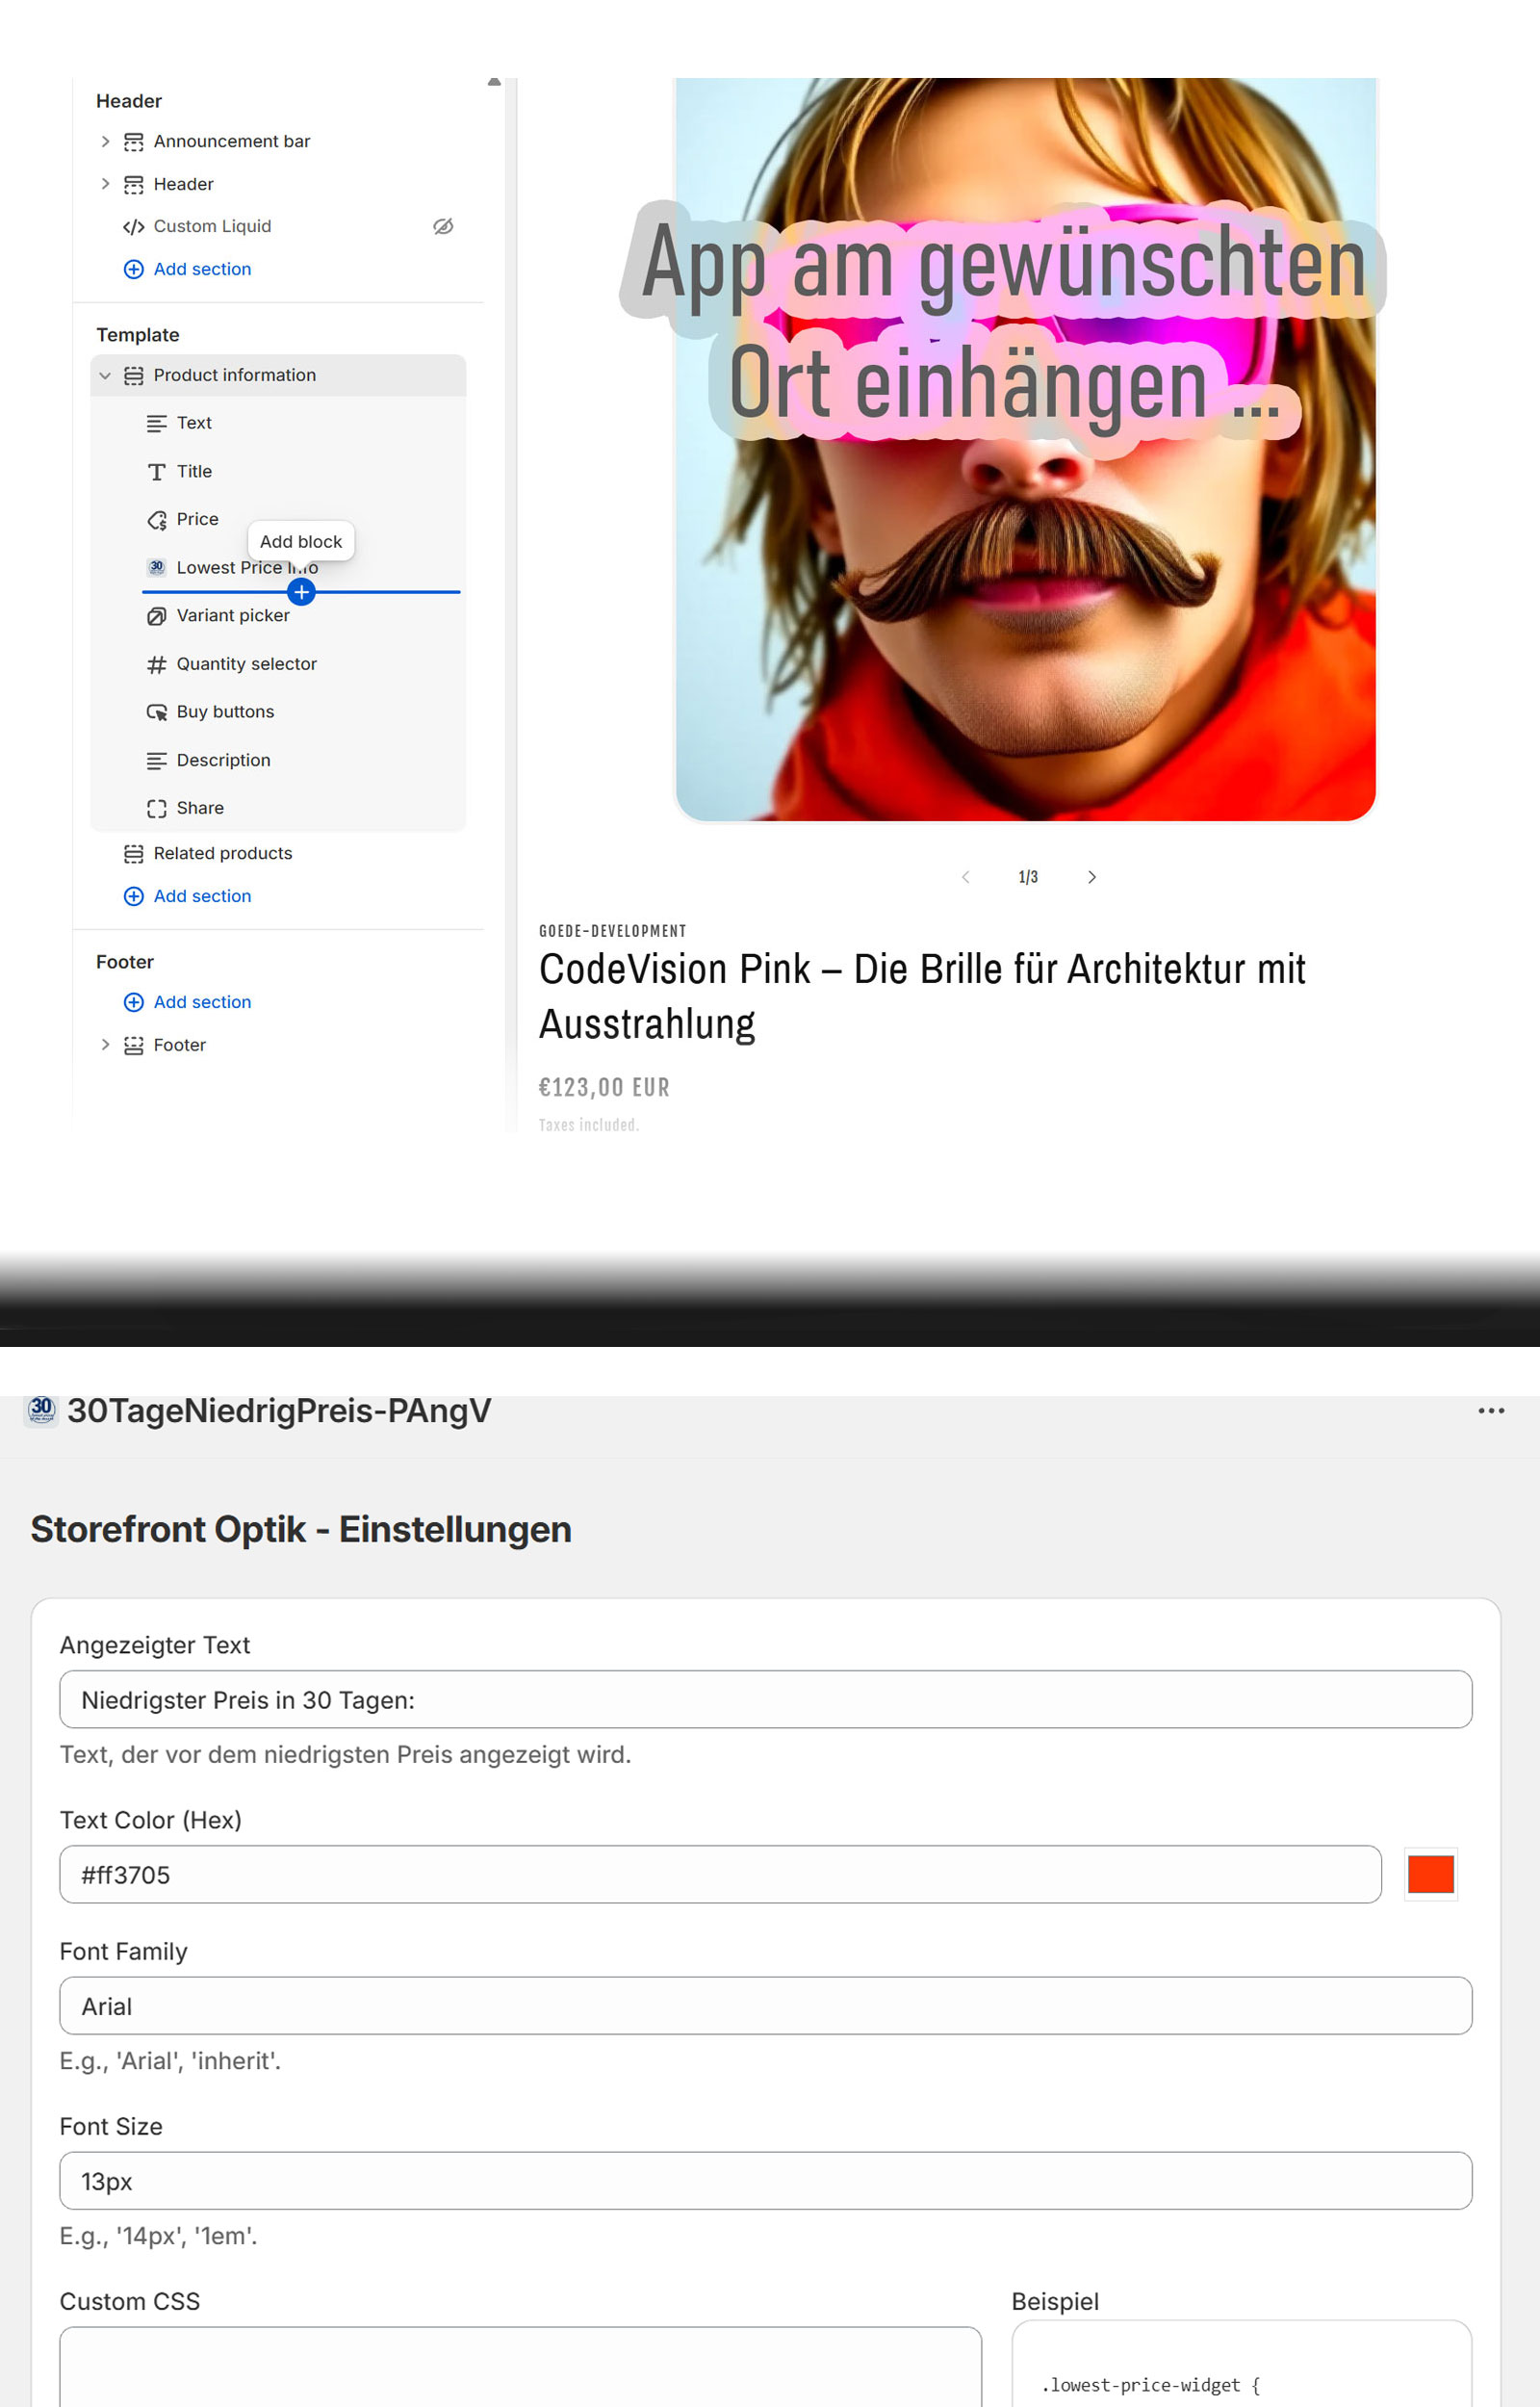Open the three-dot more options menu
Screen dimensions: 1540x2407
(x=1490, y=1410)
